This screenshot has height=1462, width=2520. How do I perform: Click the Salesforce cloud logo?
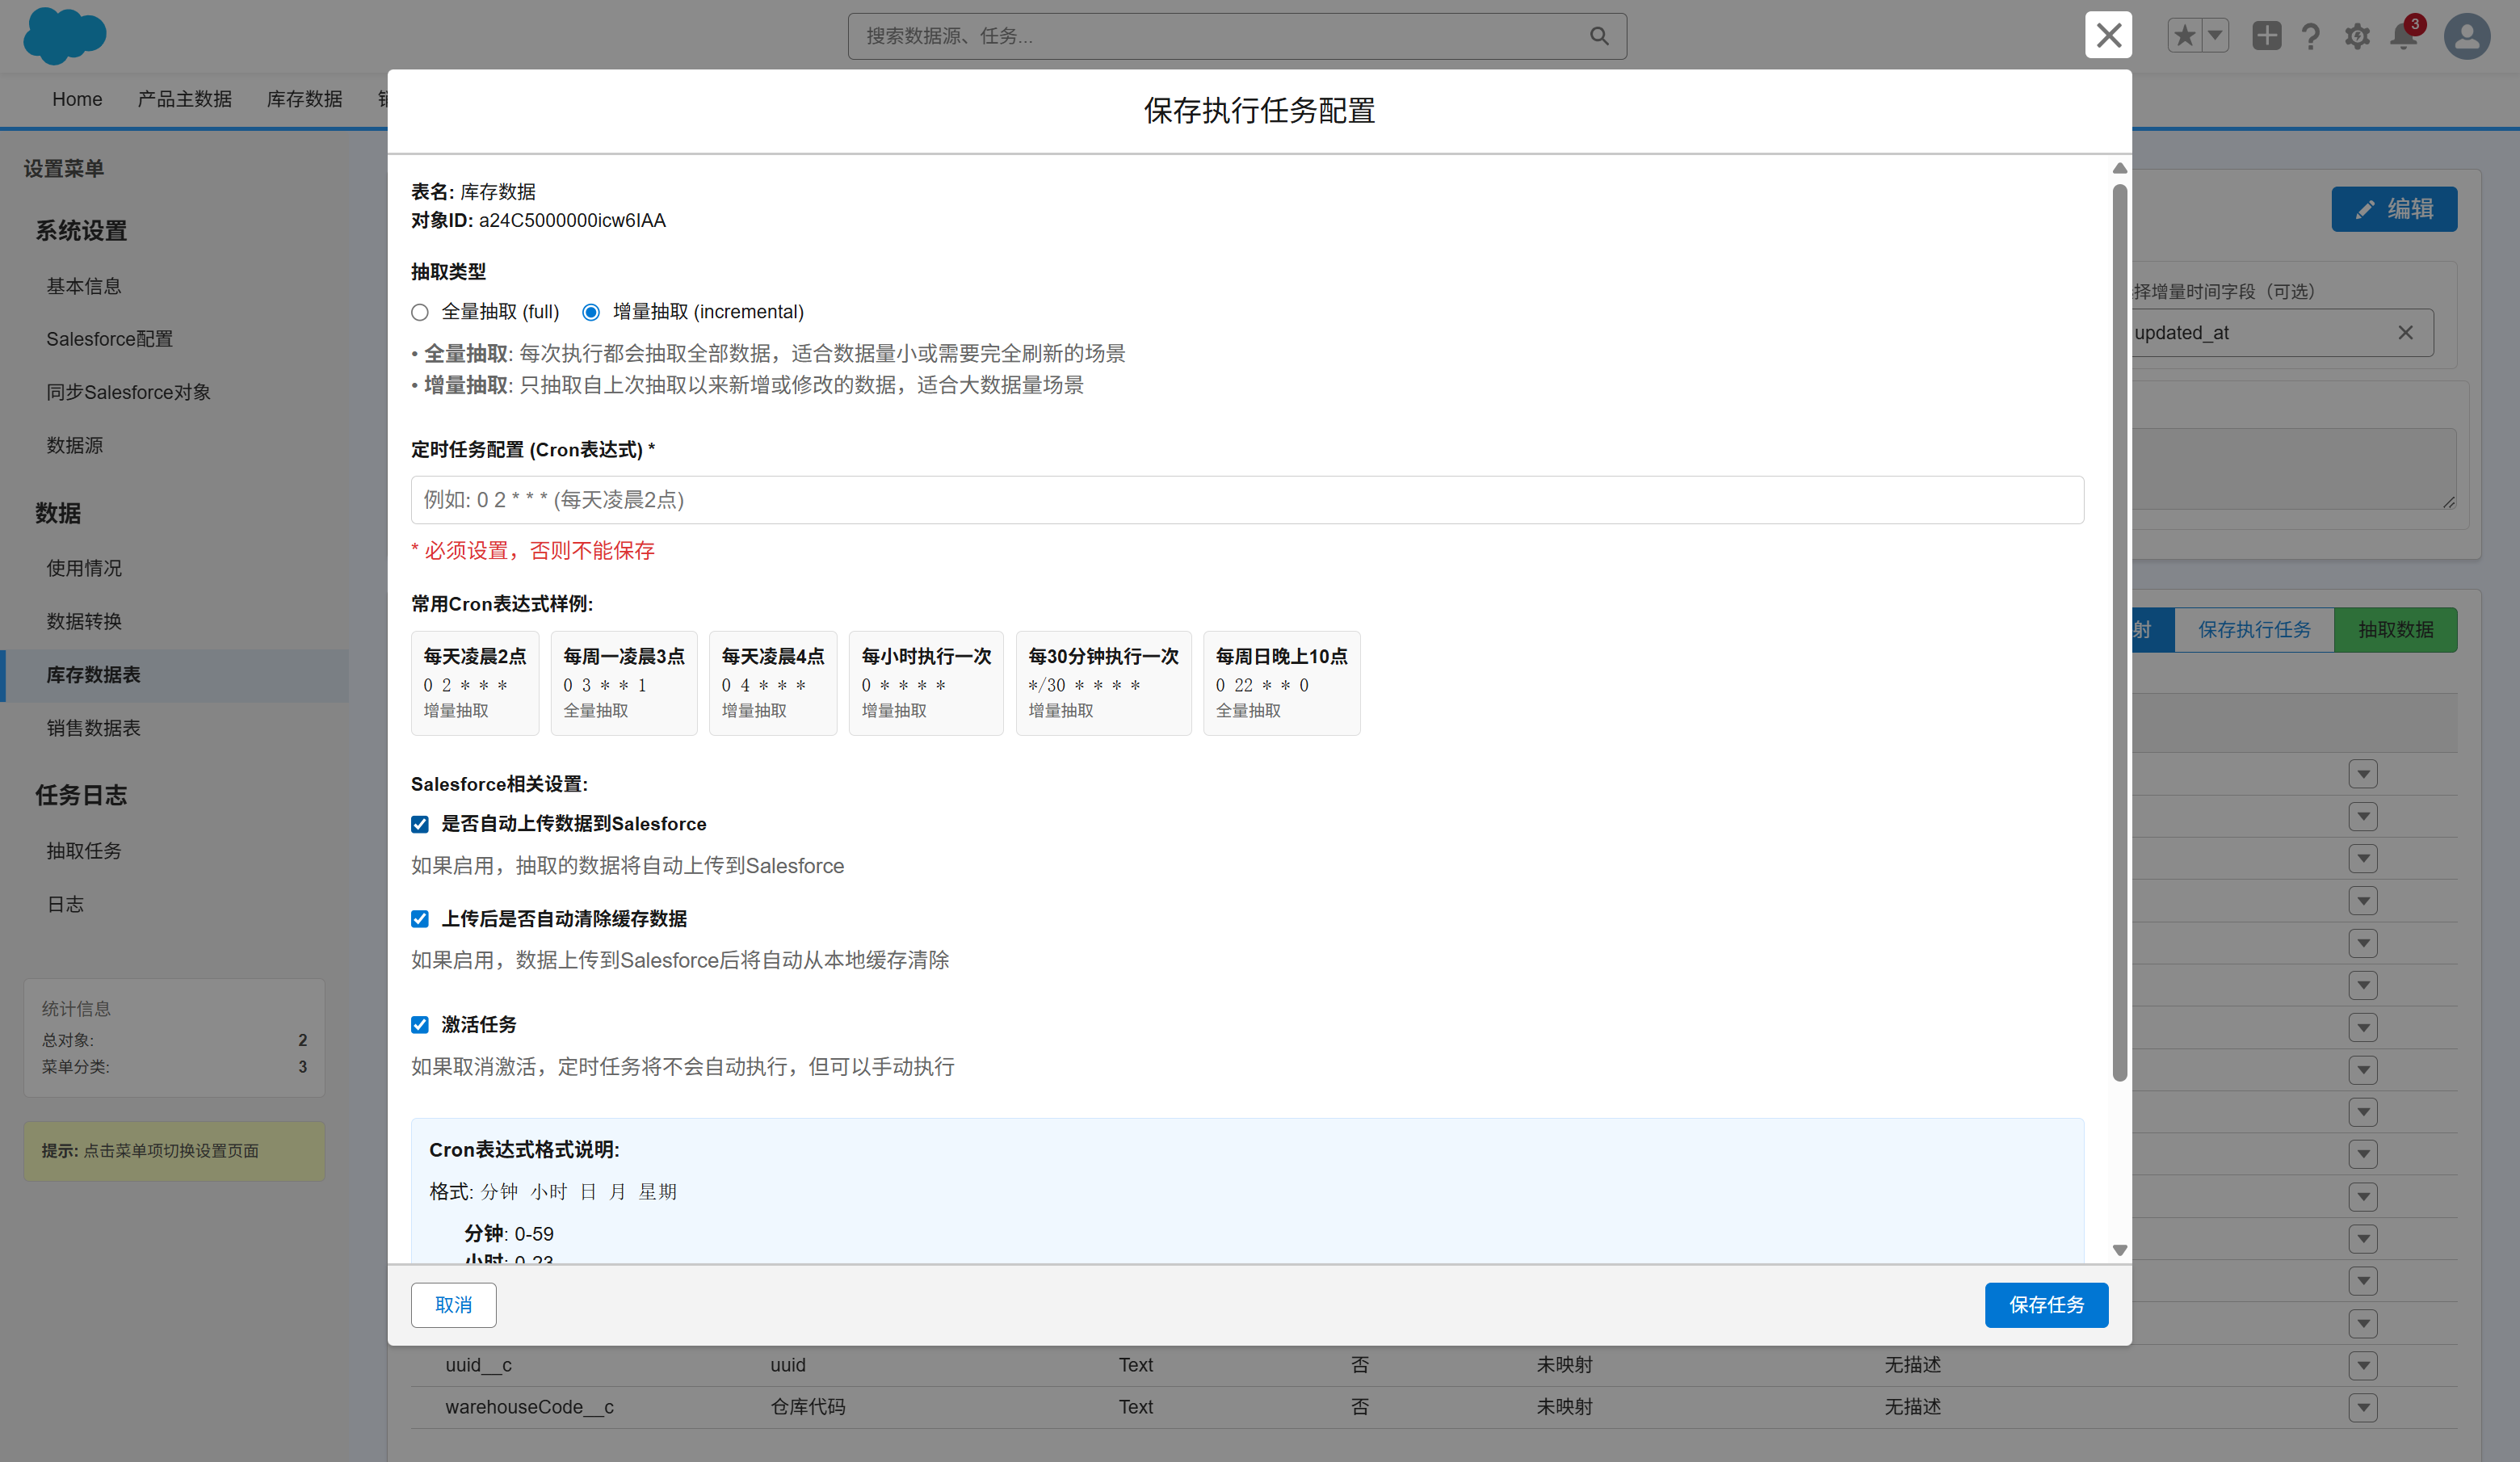pyautogui.click(x=64, y=36)
